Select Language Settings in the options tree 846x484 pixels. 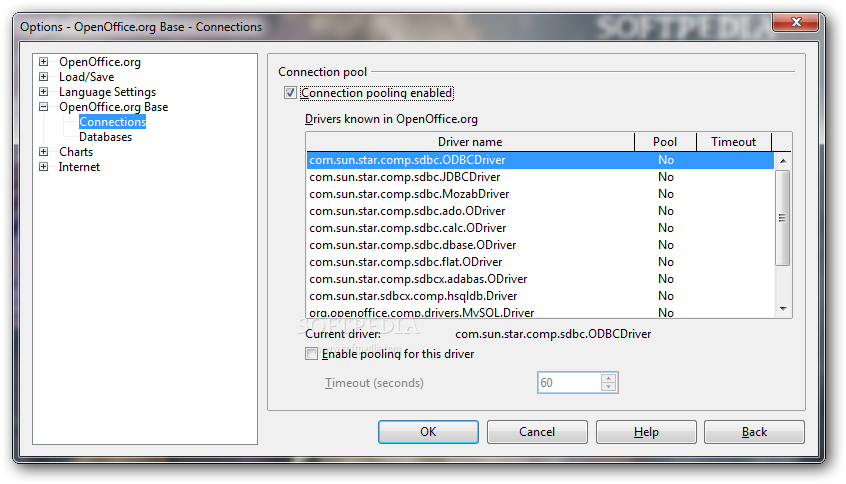pos(107,92)
